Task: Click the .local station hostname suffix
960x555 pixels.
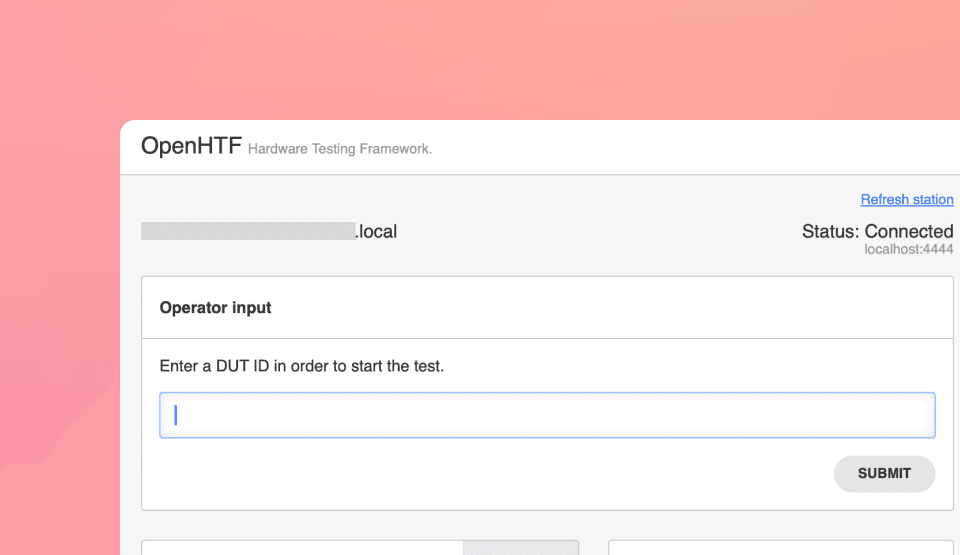Action: (376, 232)
